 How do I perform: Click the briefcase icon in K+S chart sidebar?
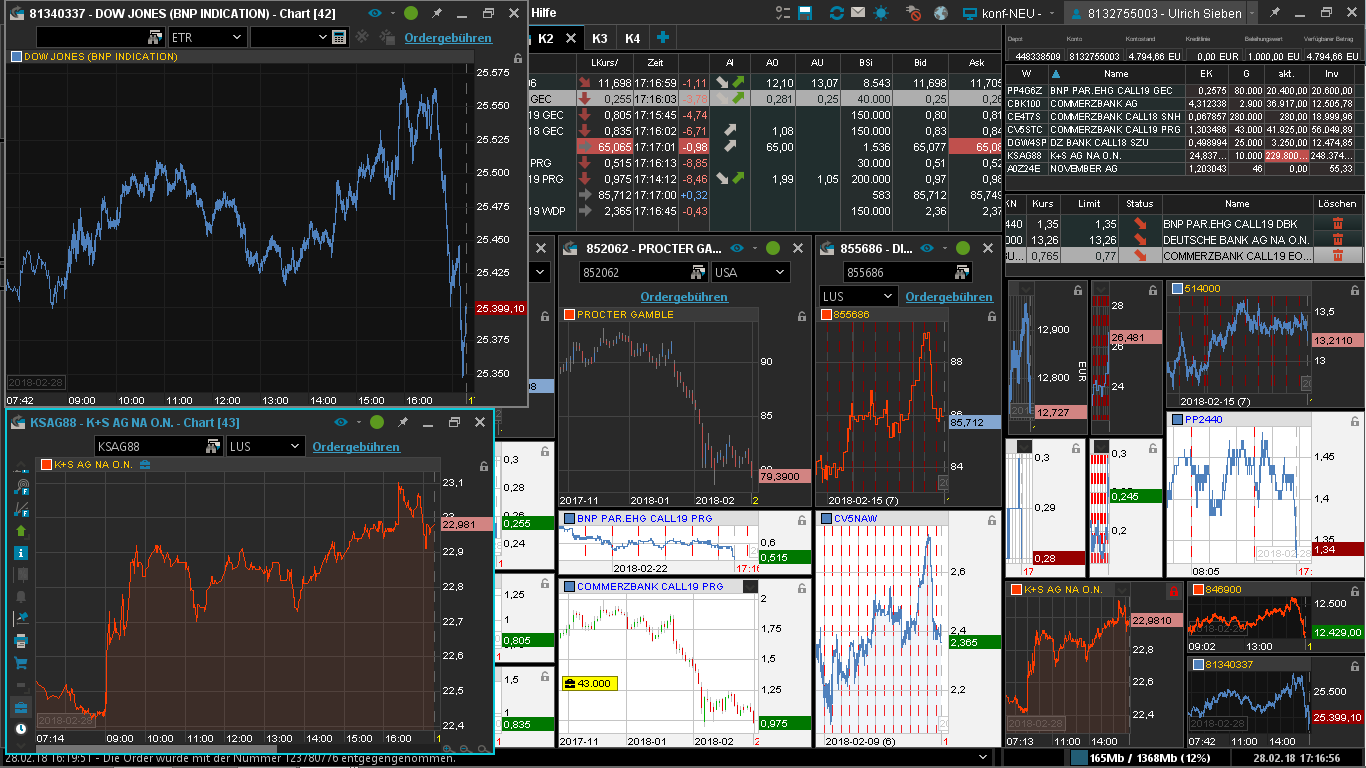[x=21, y=707]
